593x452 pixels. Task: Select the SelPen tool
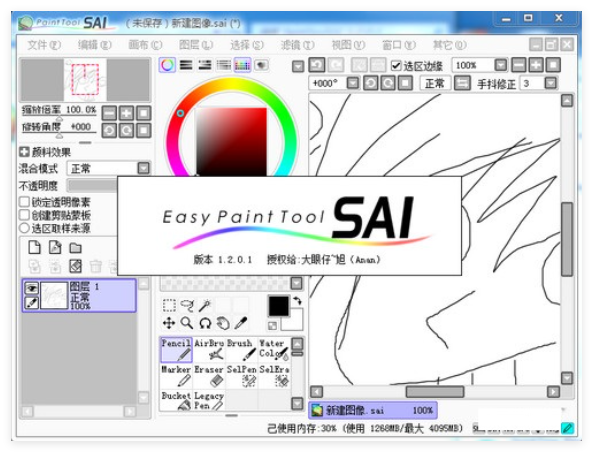tap(242, 376)
